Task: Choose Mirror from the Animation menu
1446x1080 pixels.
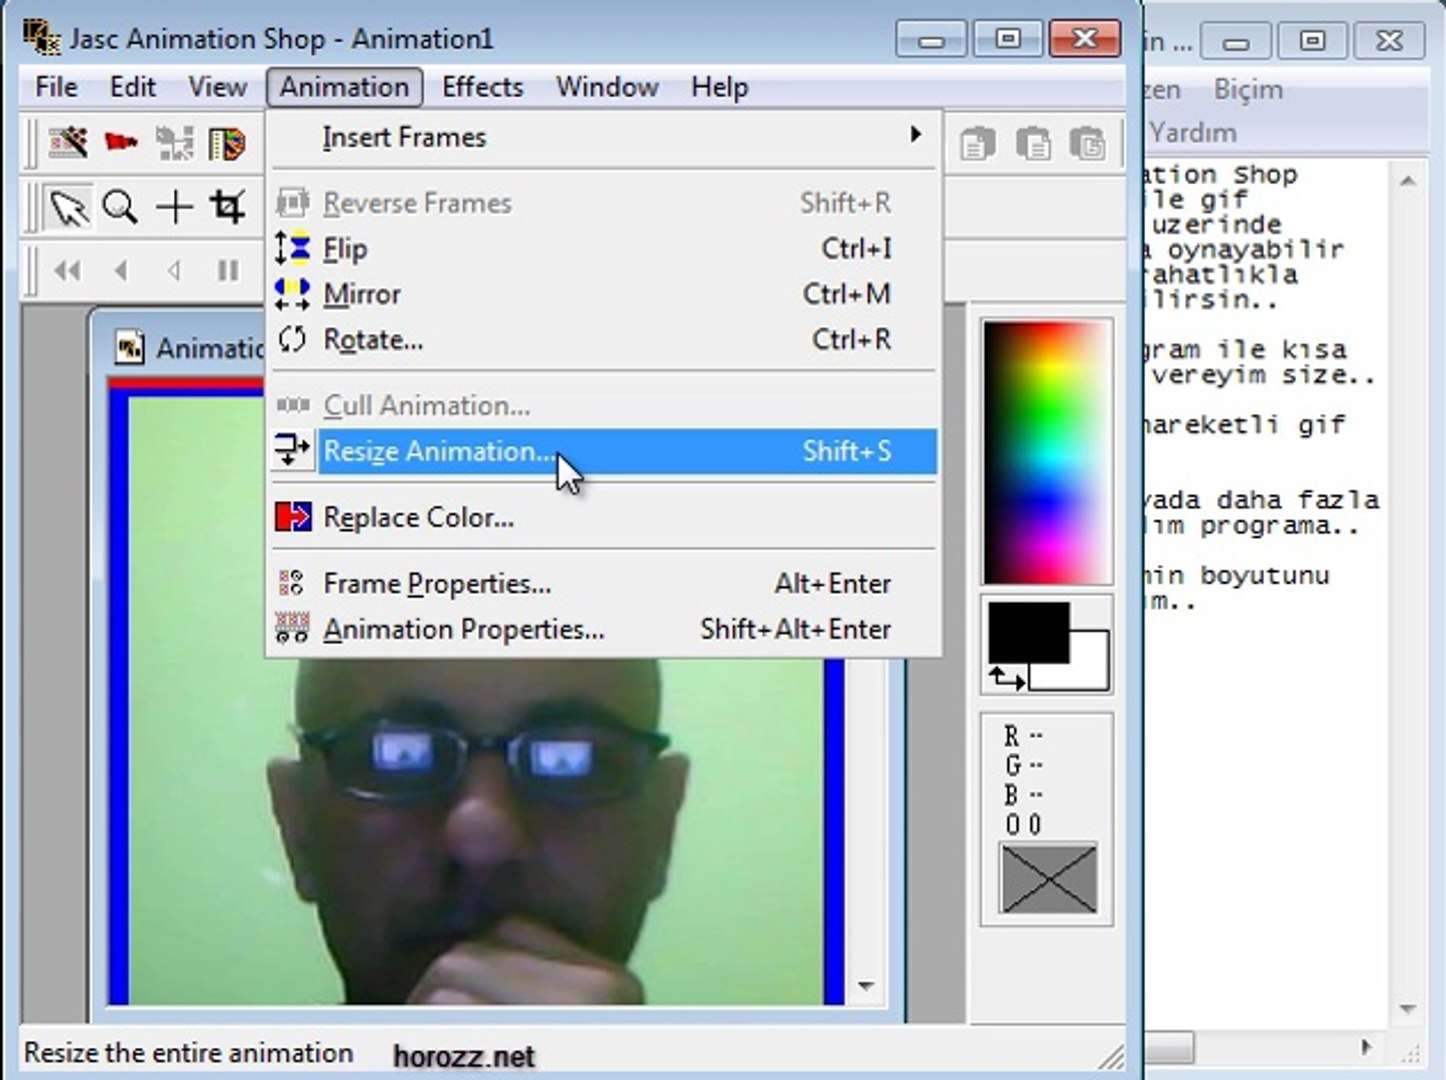Action: click(x=604, y=294)
